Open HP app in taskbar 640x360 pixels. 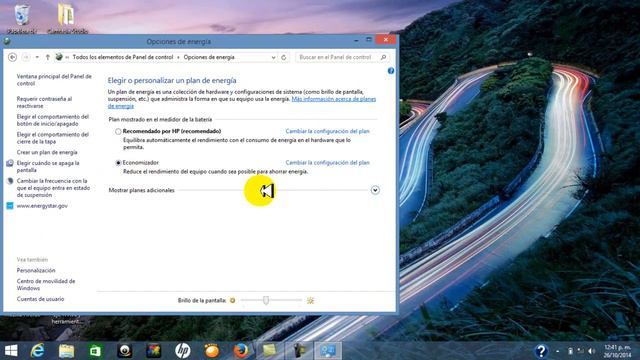182,351
